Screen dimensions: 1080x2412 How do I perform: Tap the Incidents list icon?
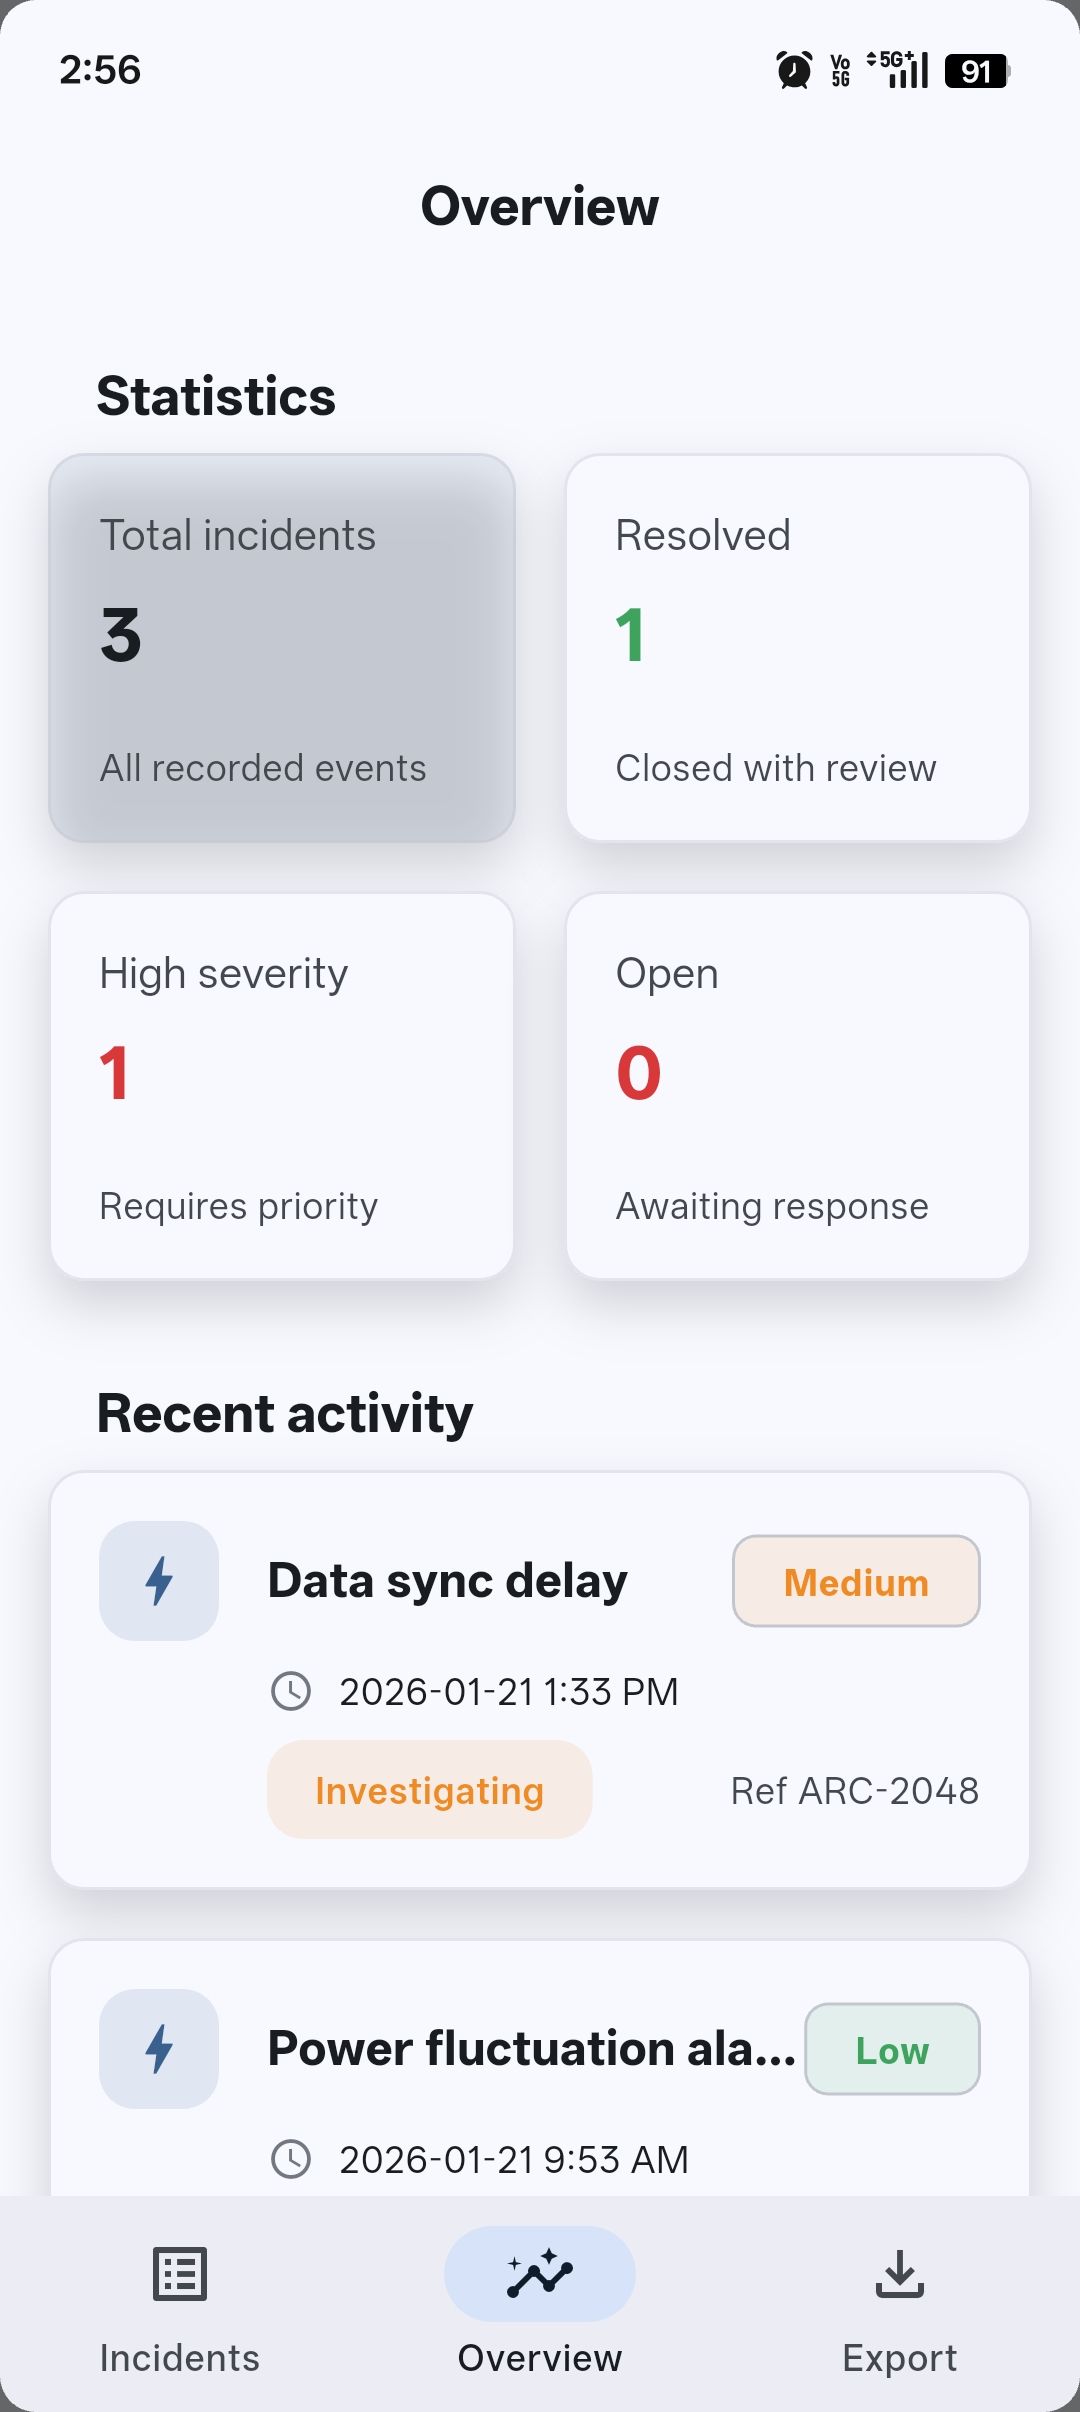[180, 2274]
